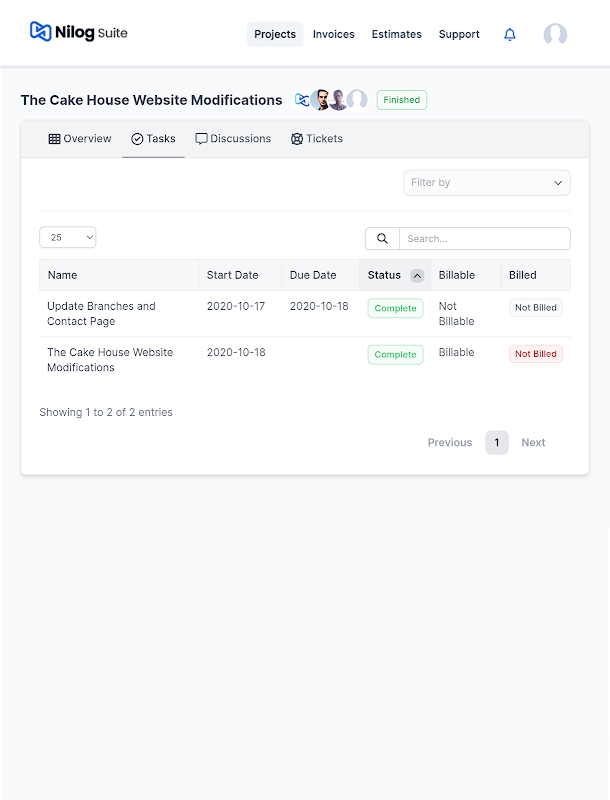Switch to the Overview tab
The image size is (610, 800).
click(80, 139)
